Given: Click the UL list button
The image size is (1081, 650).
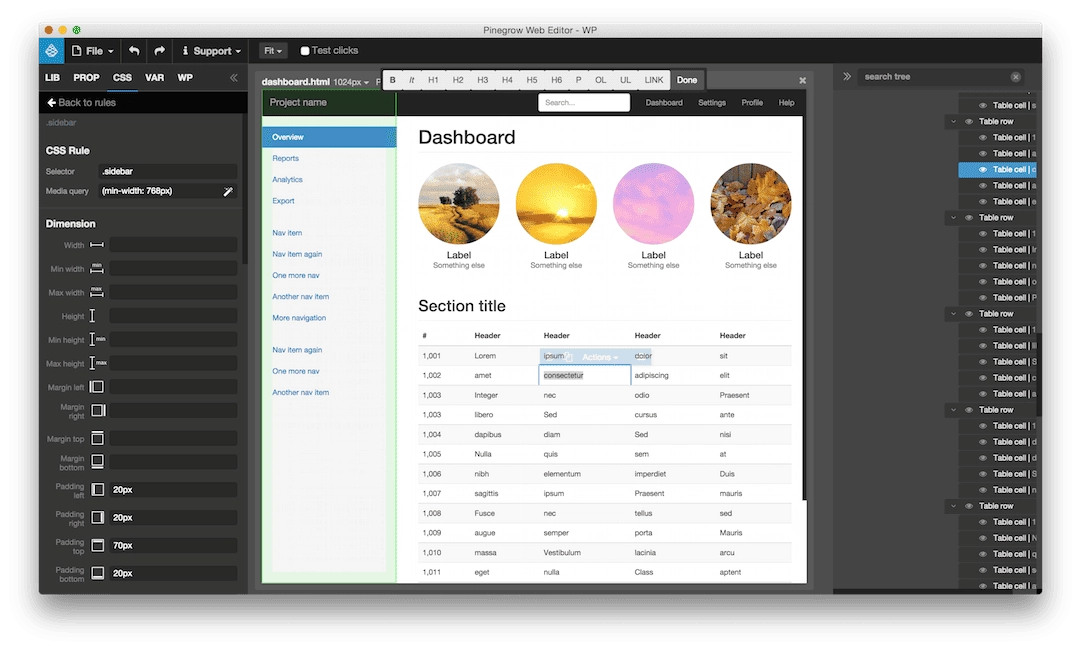Looking at the screenshot, I should coord(625,80).
